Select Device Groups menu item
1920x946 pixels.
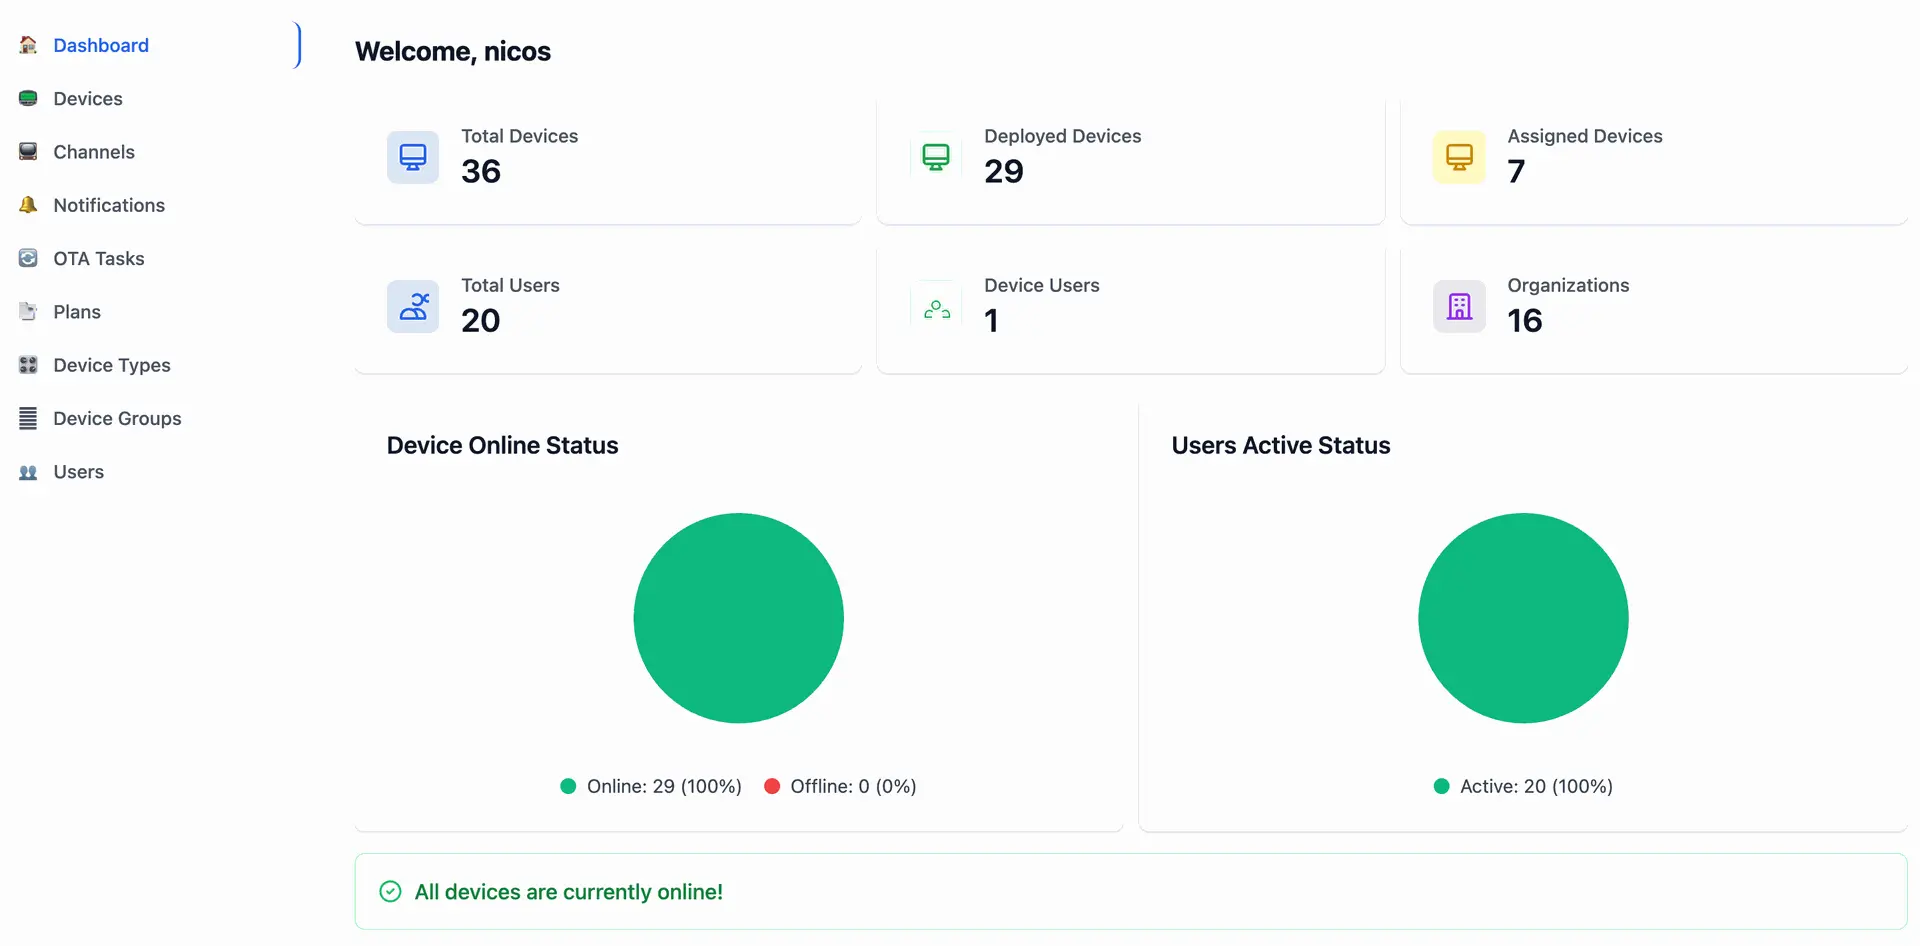117,418
